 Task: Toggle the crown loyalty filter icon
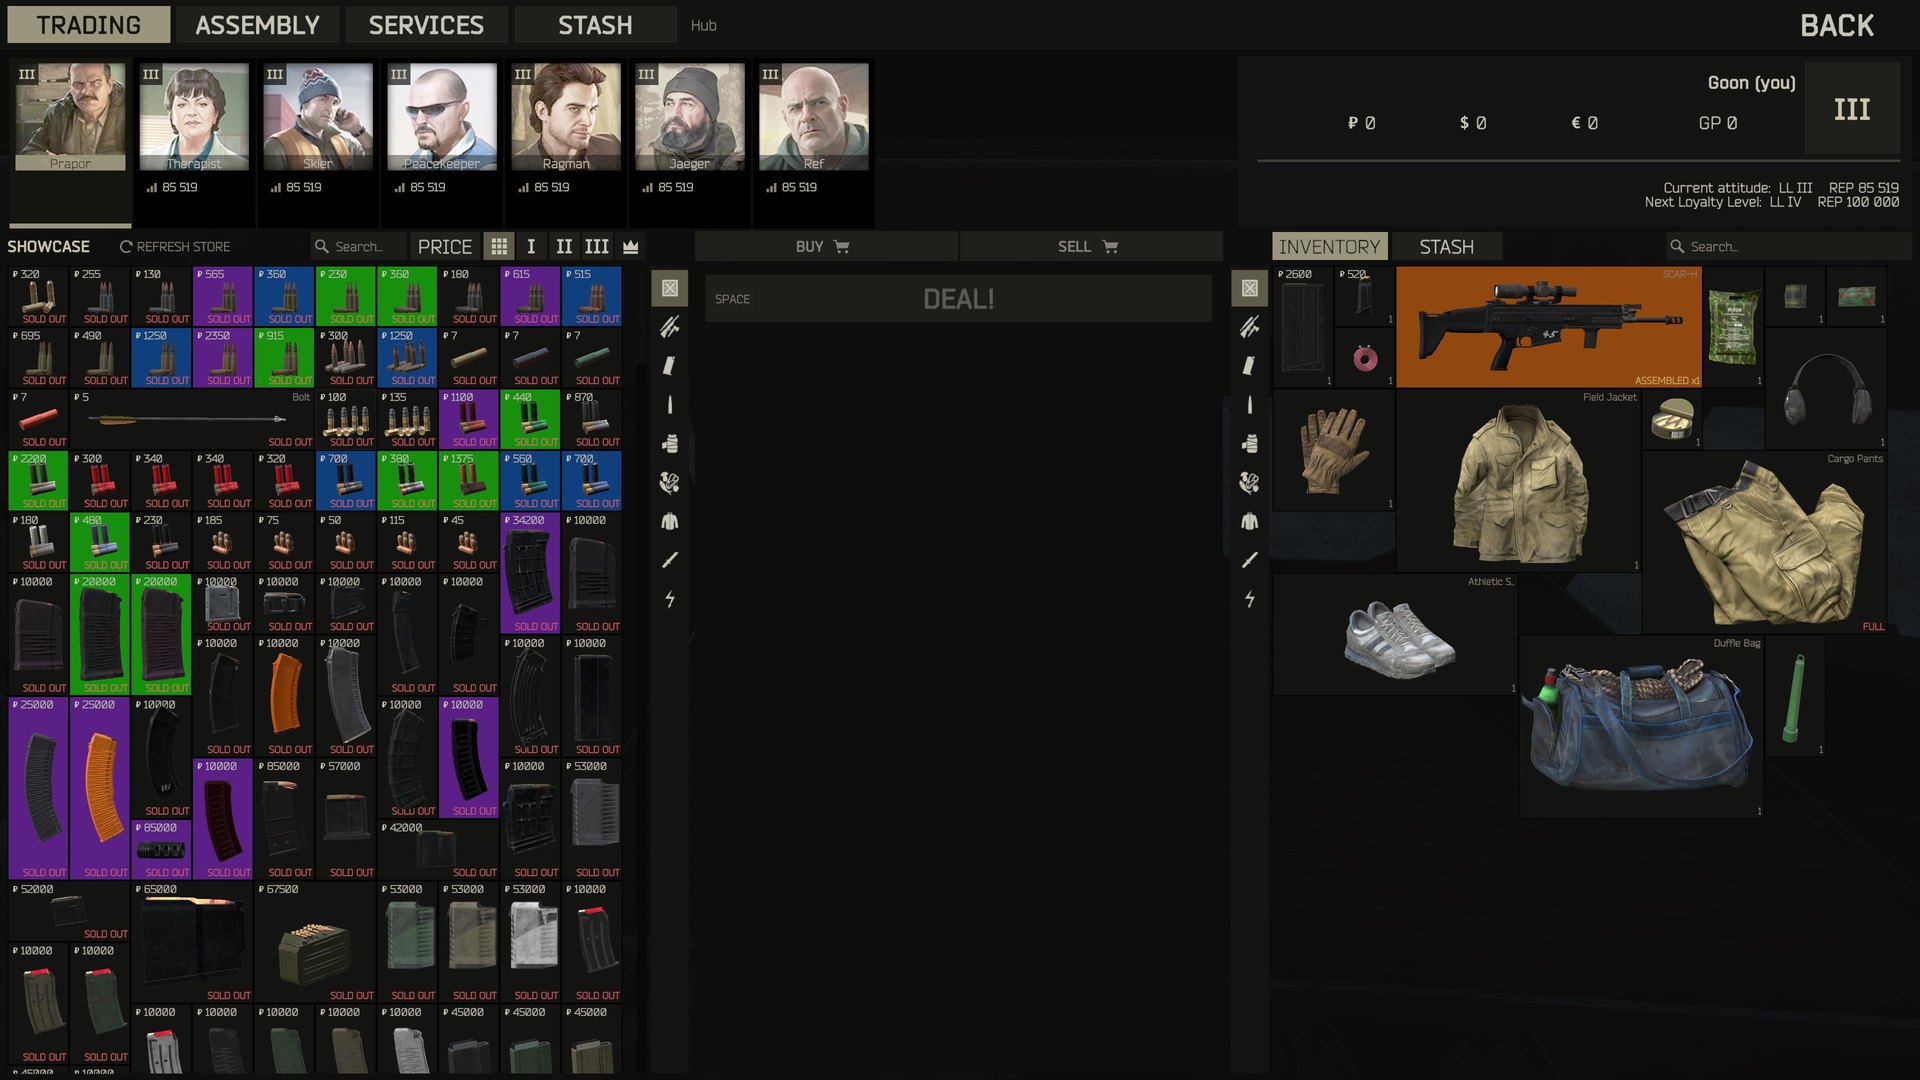tap(630, 247)
